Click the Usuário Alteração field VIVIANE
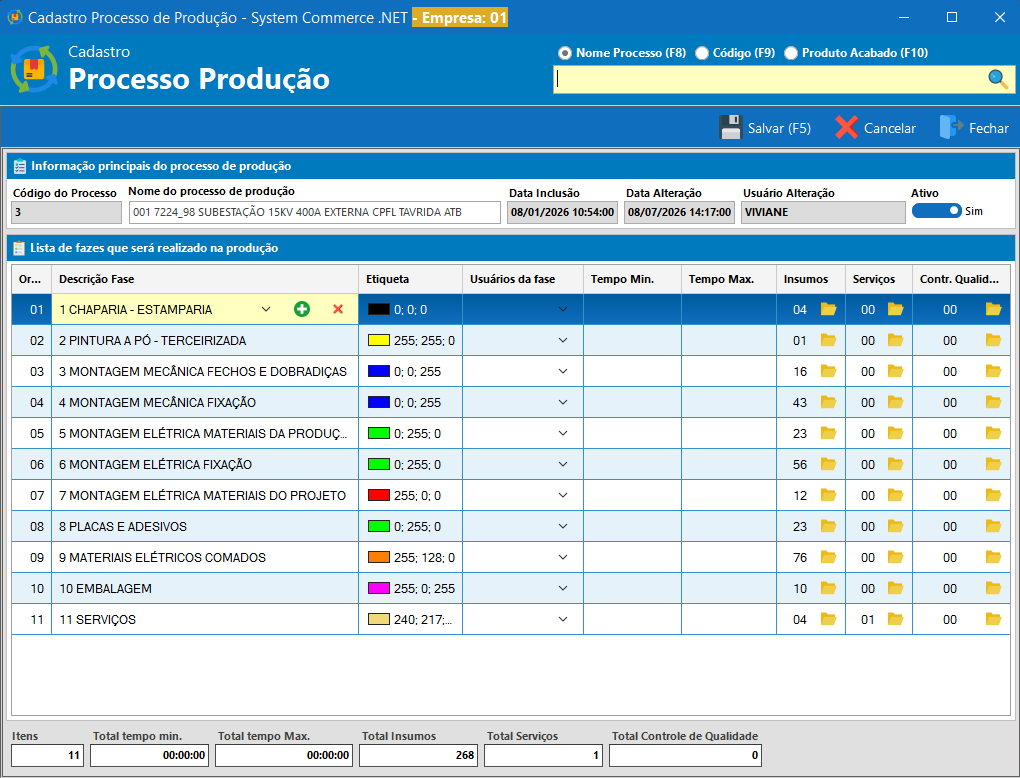 pos(823,212)
